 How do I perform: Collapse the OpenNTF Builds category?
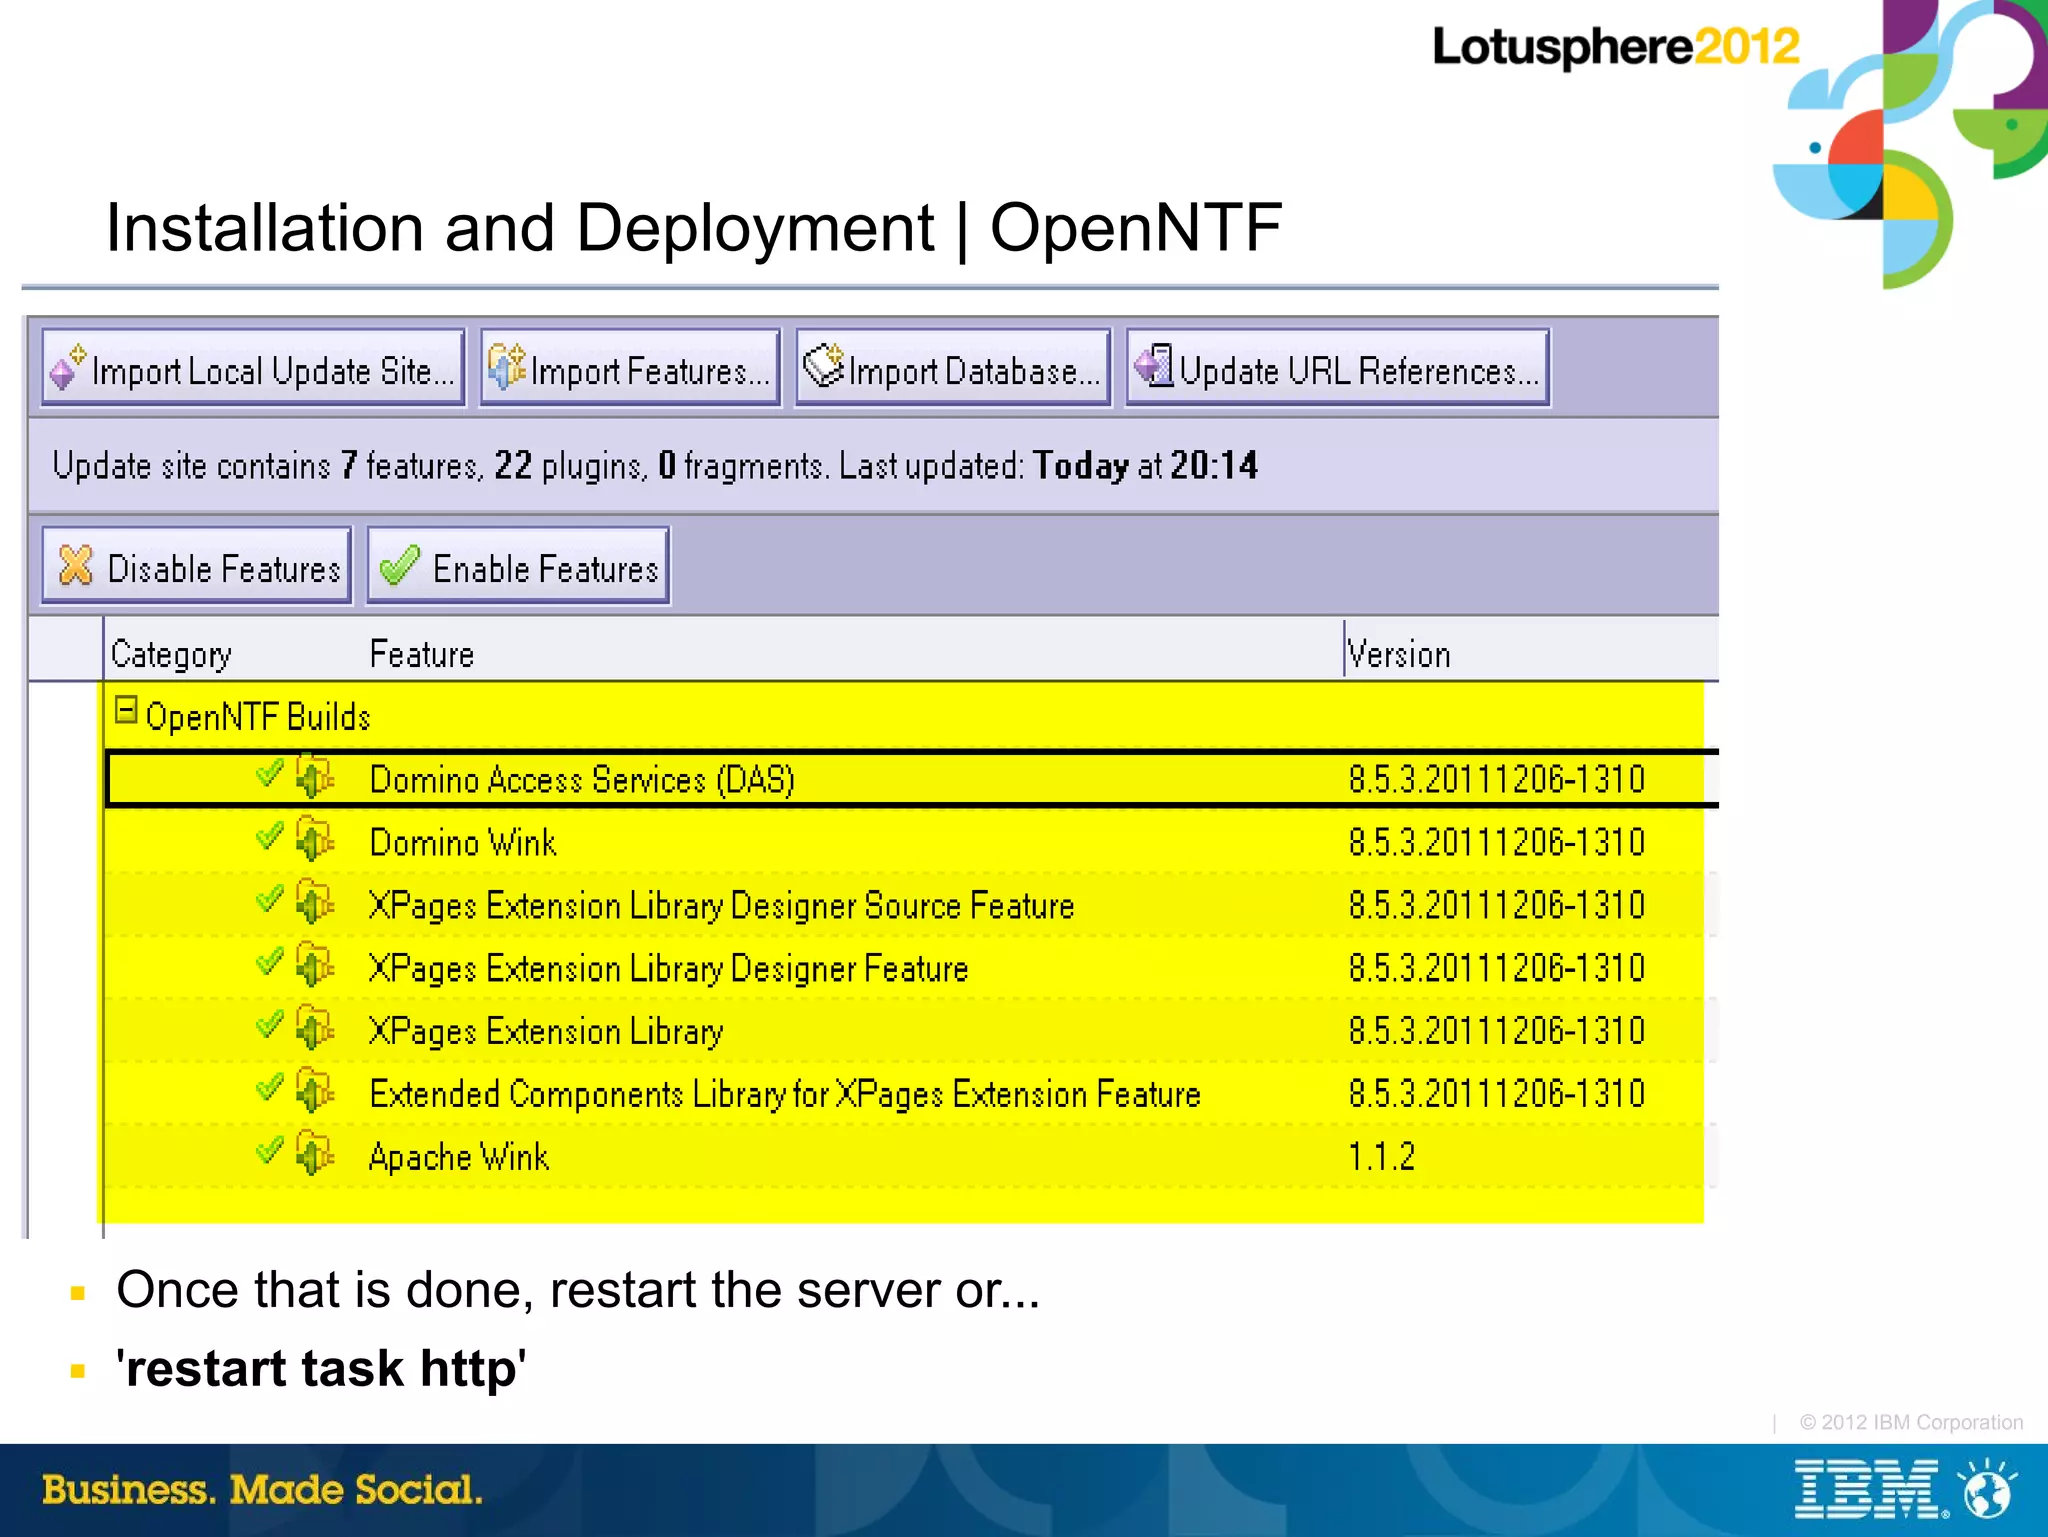(126, 710)
